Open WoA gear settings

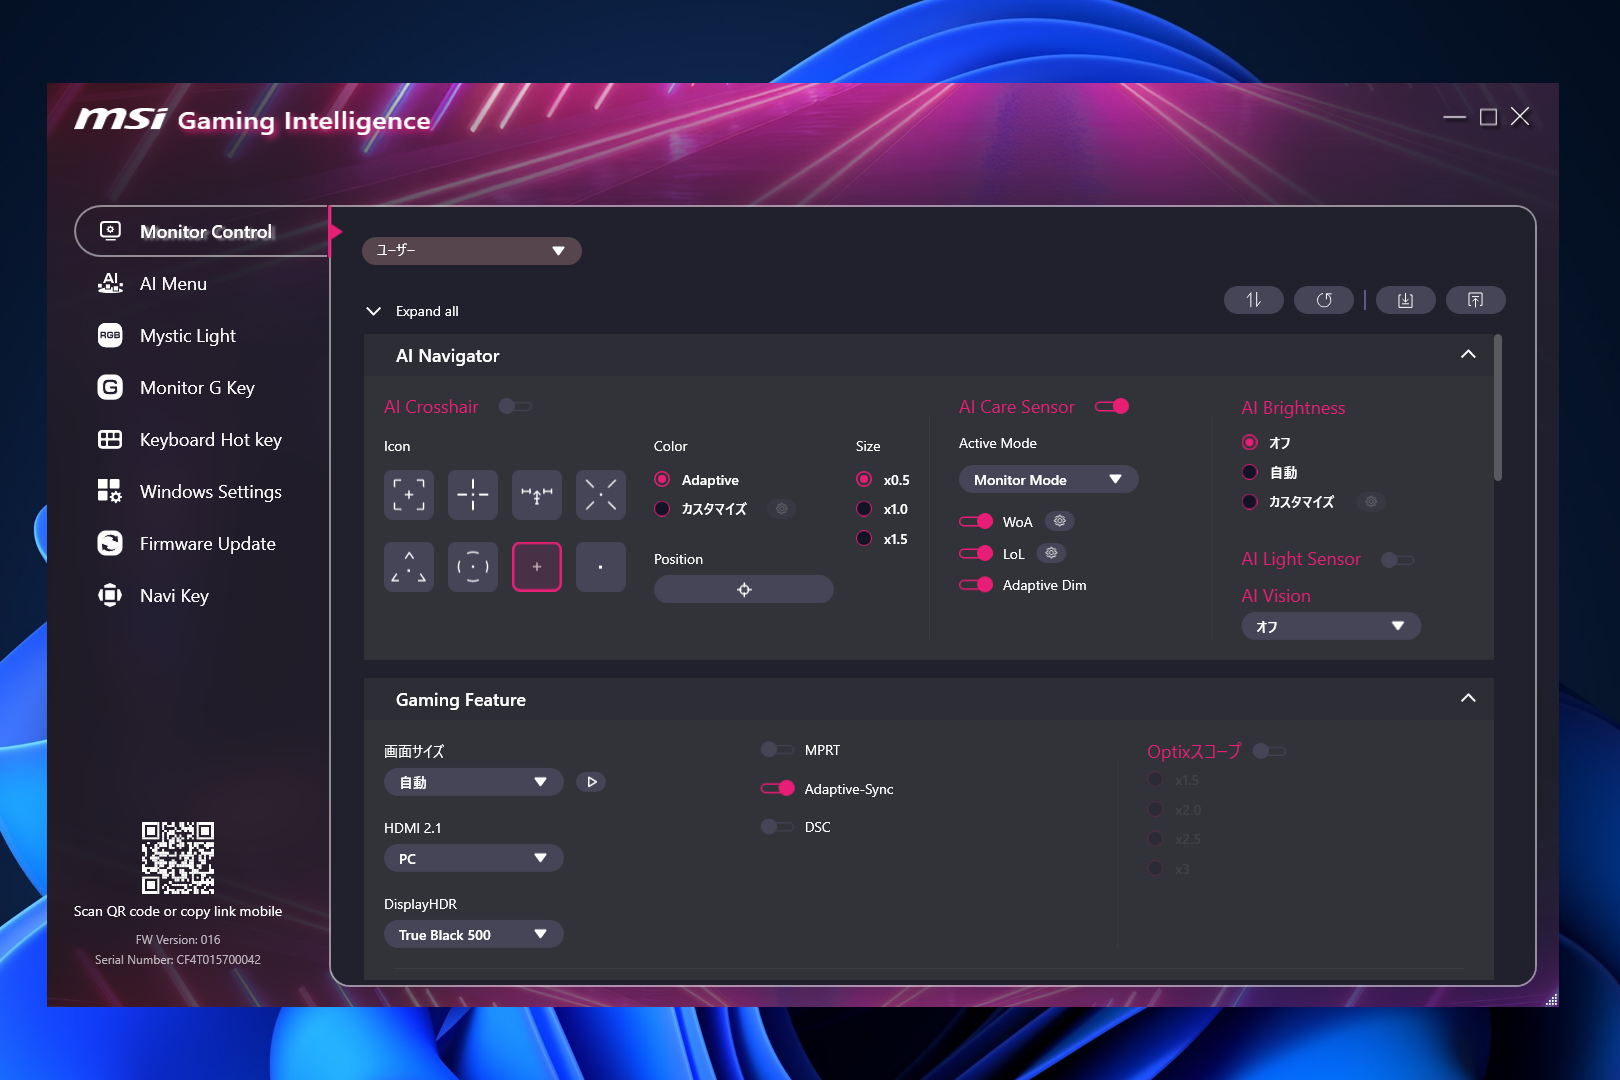pyautogui.click(x=1059, y=520)
